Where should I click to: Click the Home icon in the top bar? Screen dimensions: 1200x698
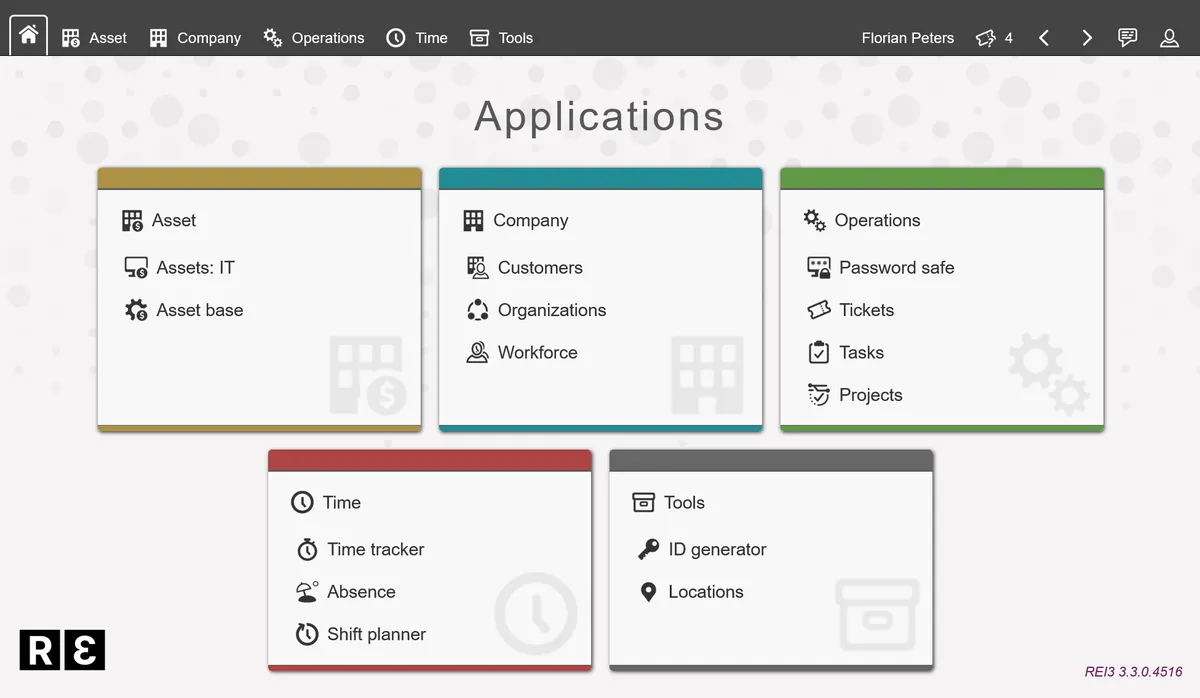pos(28,36)
